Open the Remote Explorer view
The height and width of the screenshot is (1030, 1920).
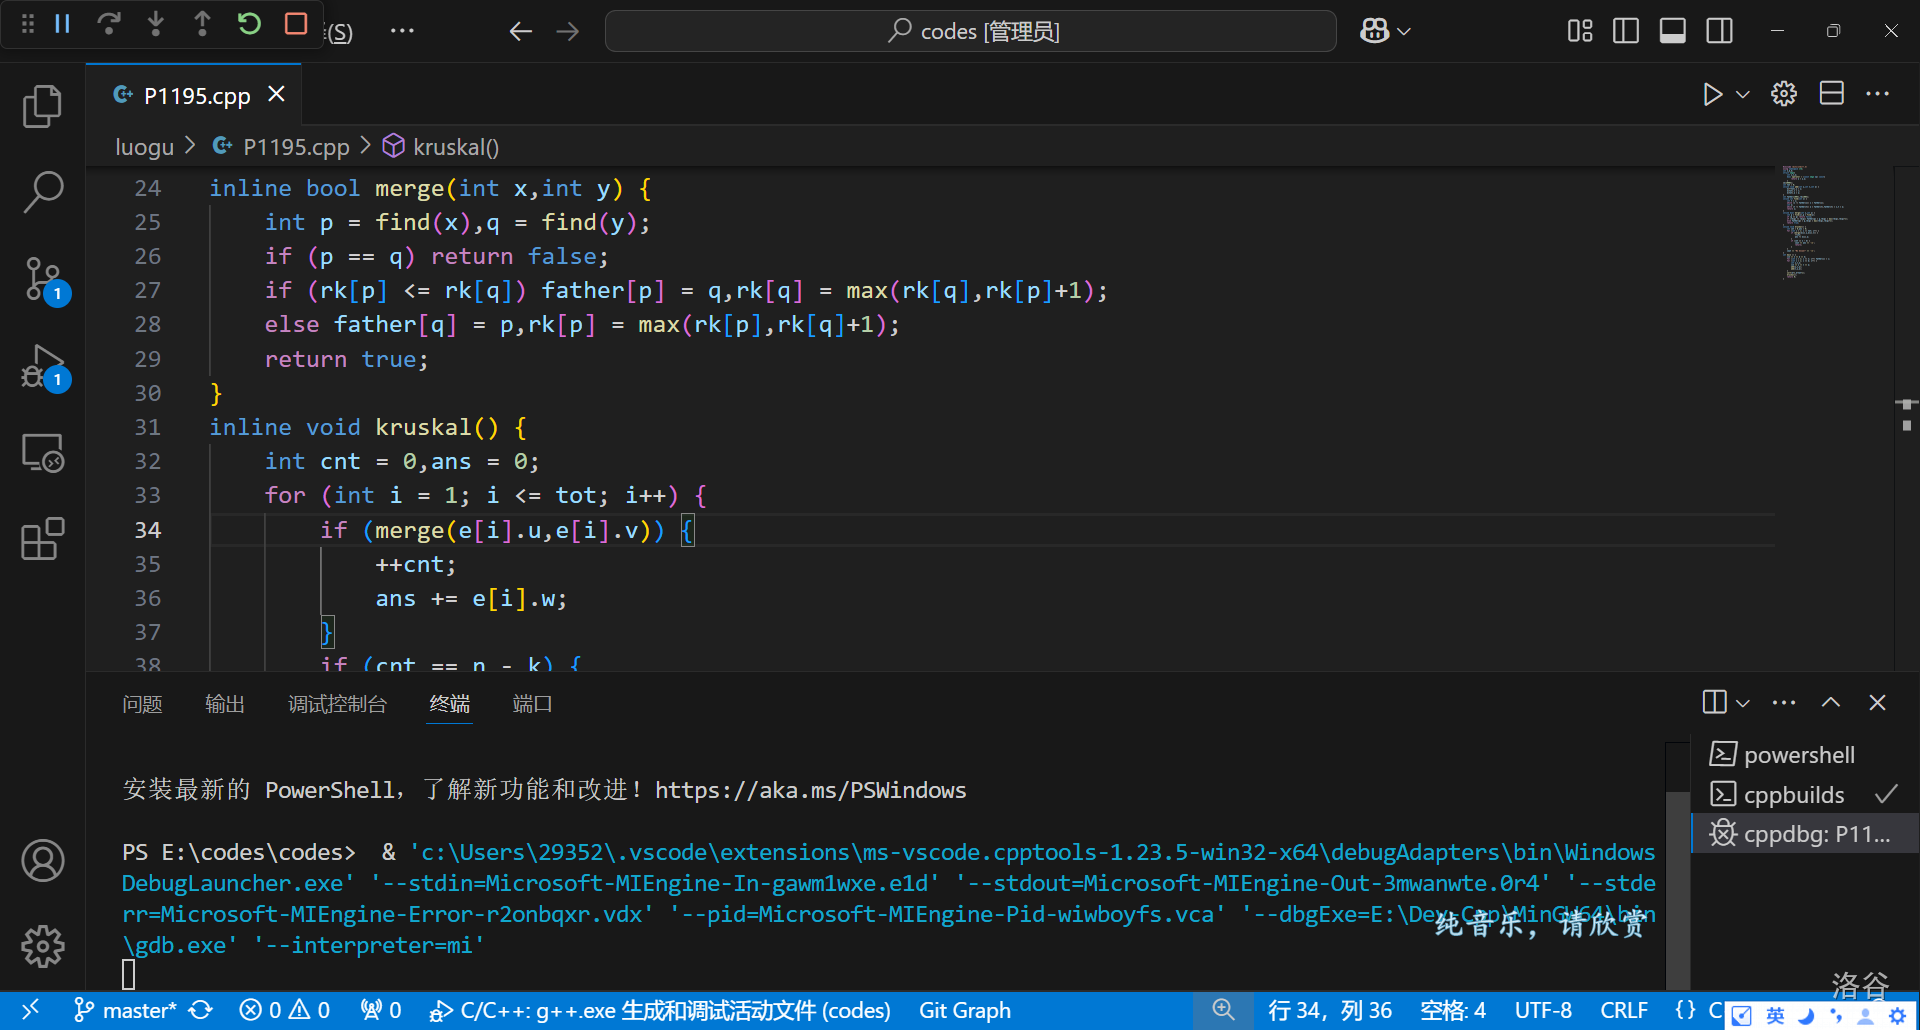[x=43, y=453]
